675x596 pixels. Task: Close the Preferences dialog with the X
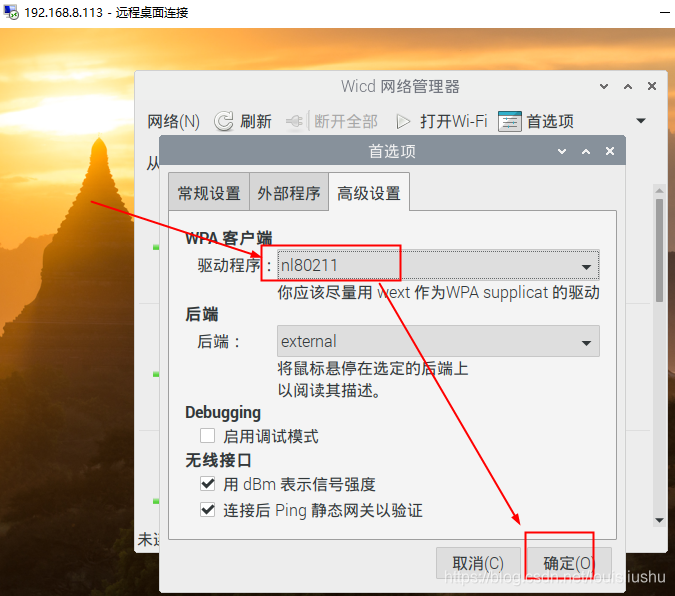point(610,151)
